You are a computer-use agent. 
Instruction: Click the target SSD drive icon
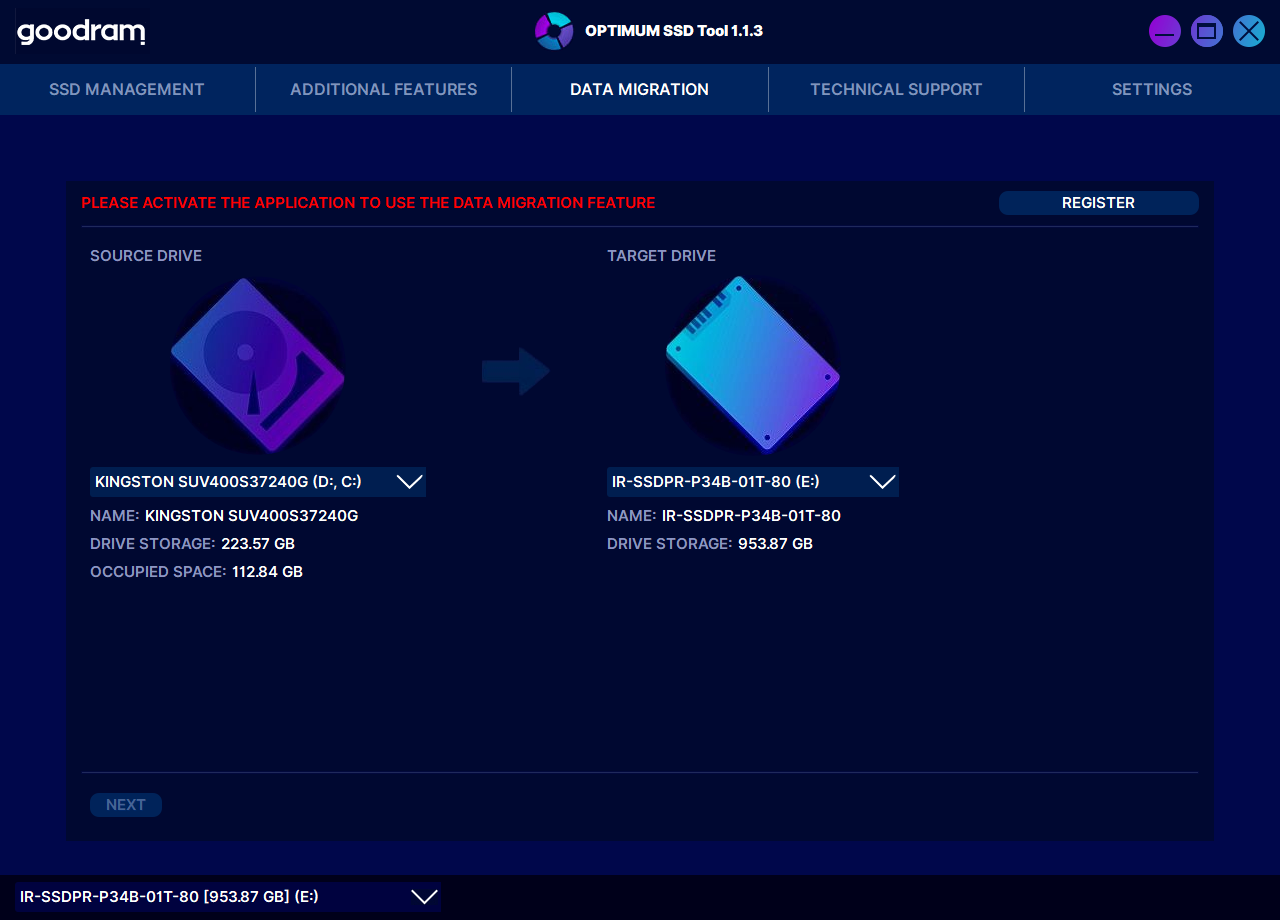(x=753, y=363)
